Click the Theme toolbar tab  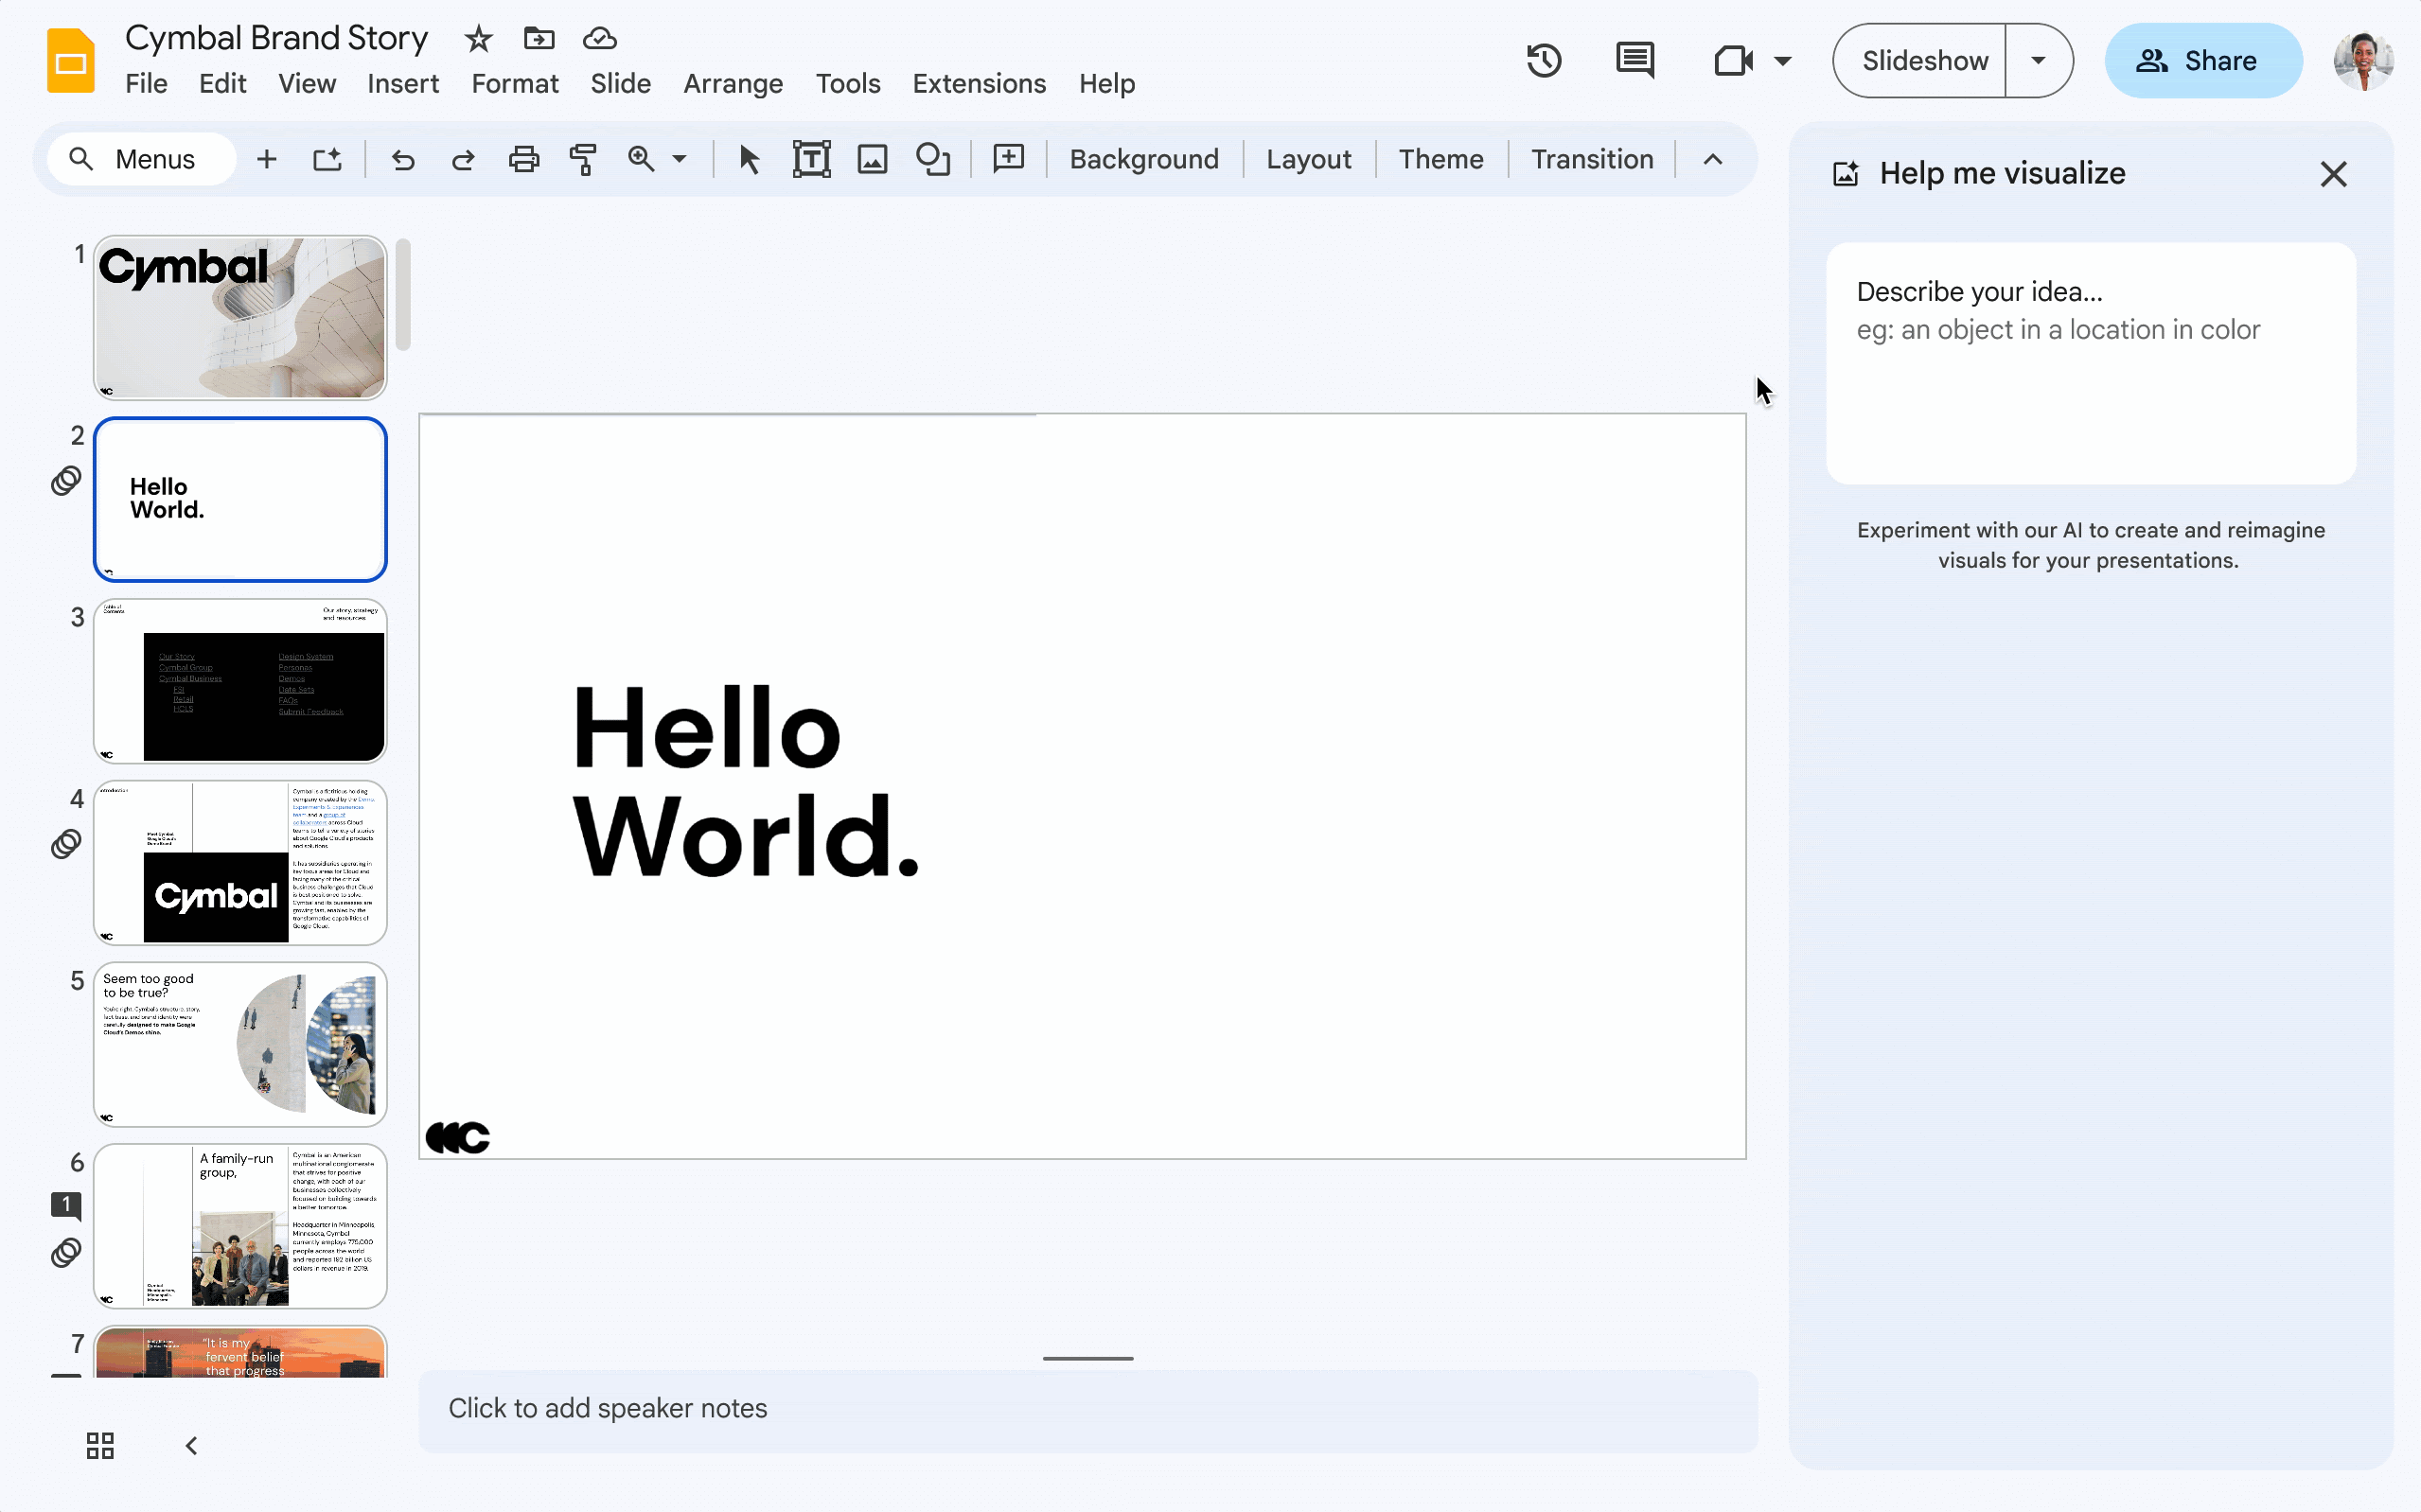1440,159
